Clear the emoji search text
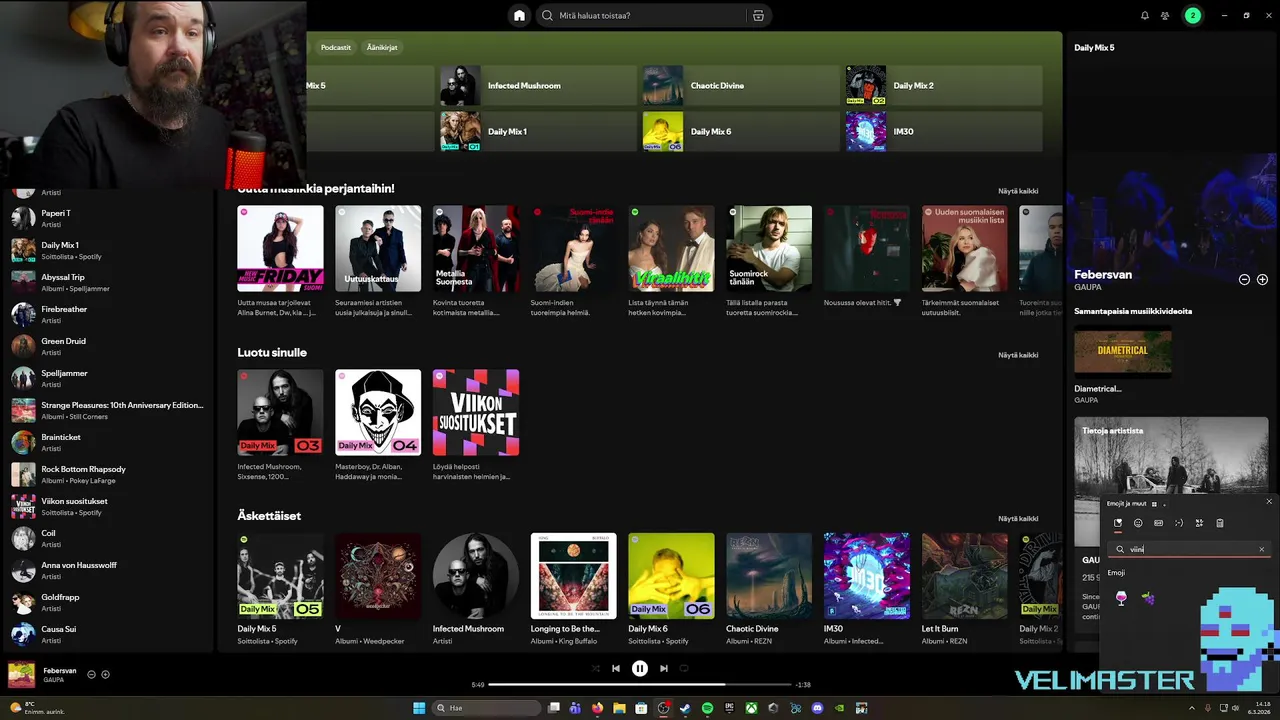Image resolution: width=1280 pixels, height=720 pixels. (x=1261, y=549)
